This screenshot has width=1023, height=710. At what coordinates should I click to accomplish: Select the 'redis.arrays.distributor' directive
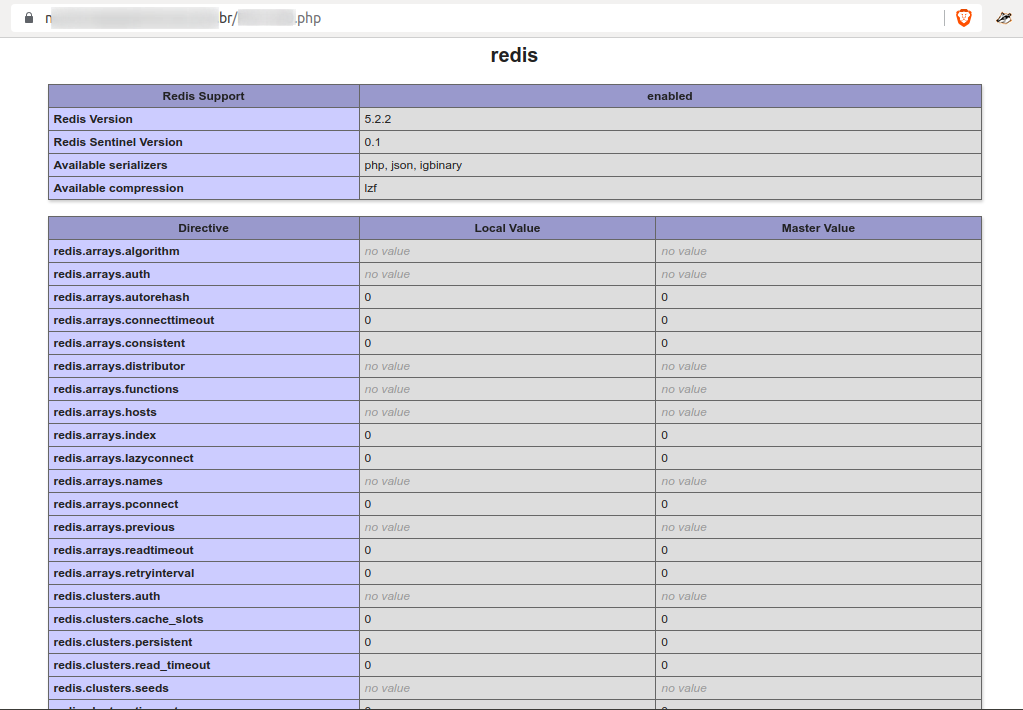[x=119, y=366]
